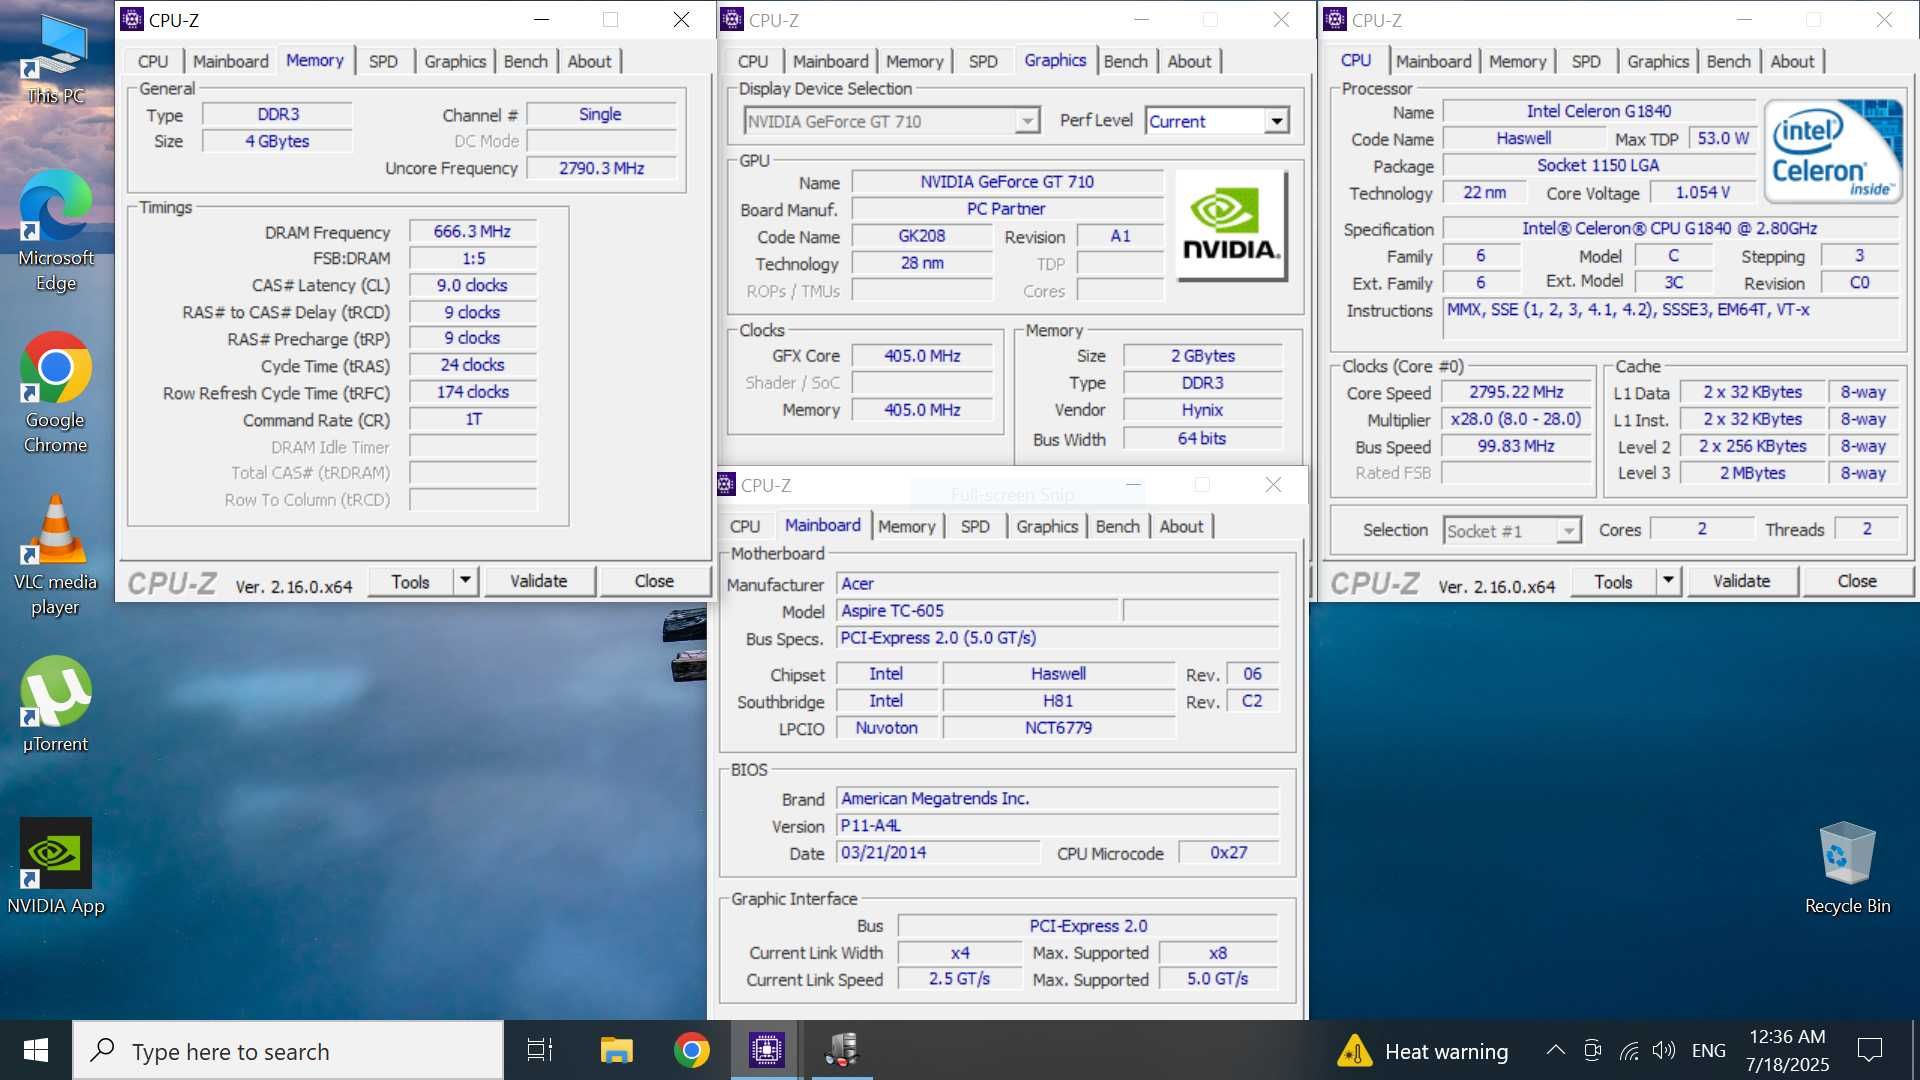Open Chrome from the taskbar
1920x1080 pixels.
pos(691,1050)
